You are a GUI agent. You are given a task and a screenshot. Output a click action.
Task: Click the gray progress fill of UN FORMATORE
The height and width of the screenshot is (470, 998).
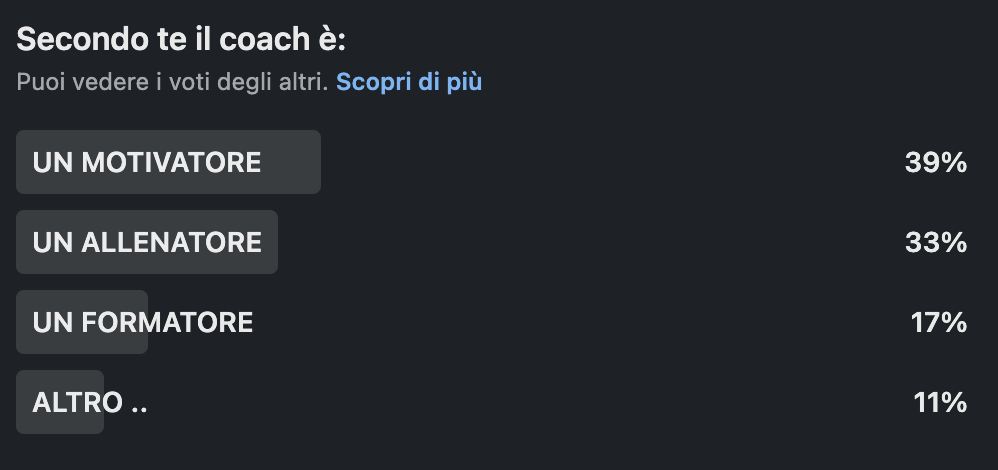[x=81, y=322]
